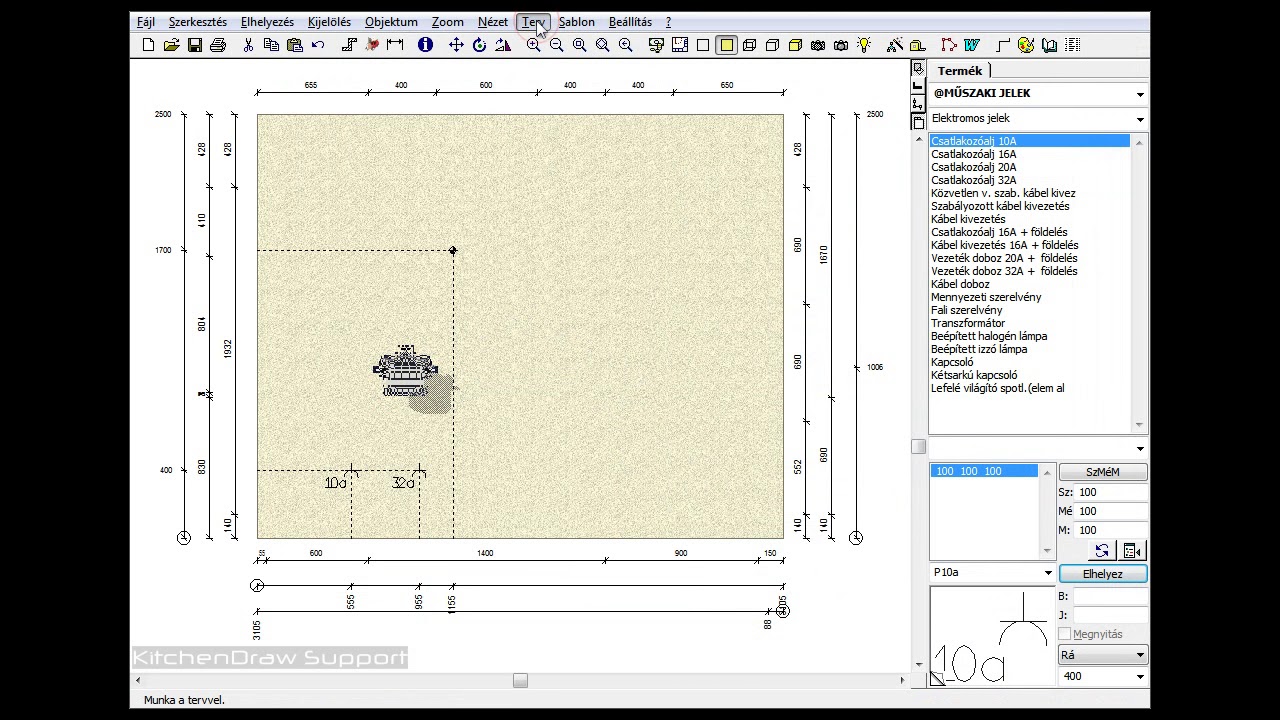1280x720 pixels.
Task: Click the Mé depth input field
Action: tap(1111, 511)
